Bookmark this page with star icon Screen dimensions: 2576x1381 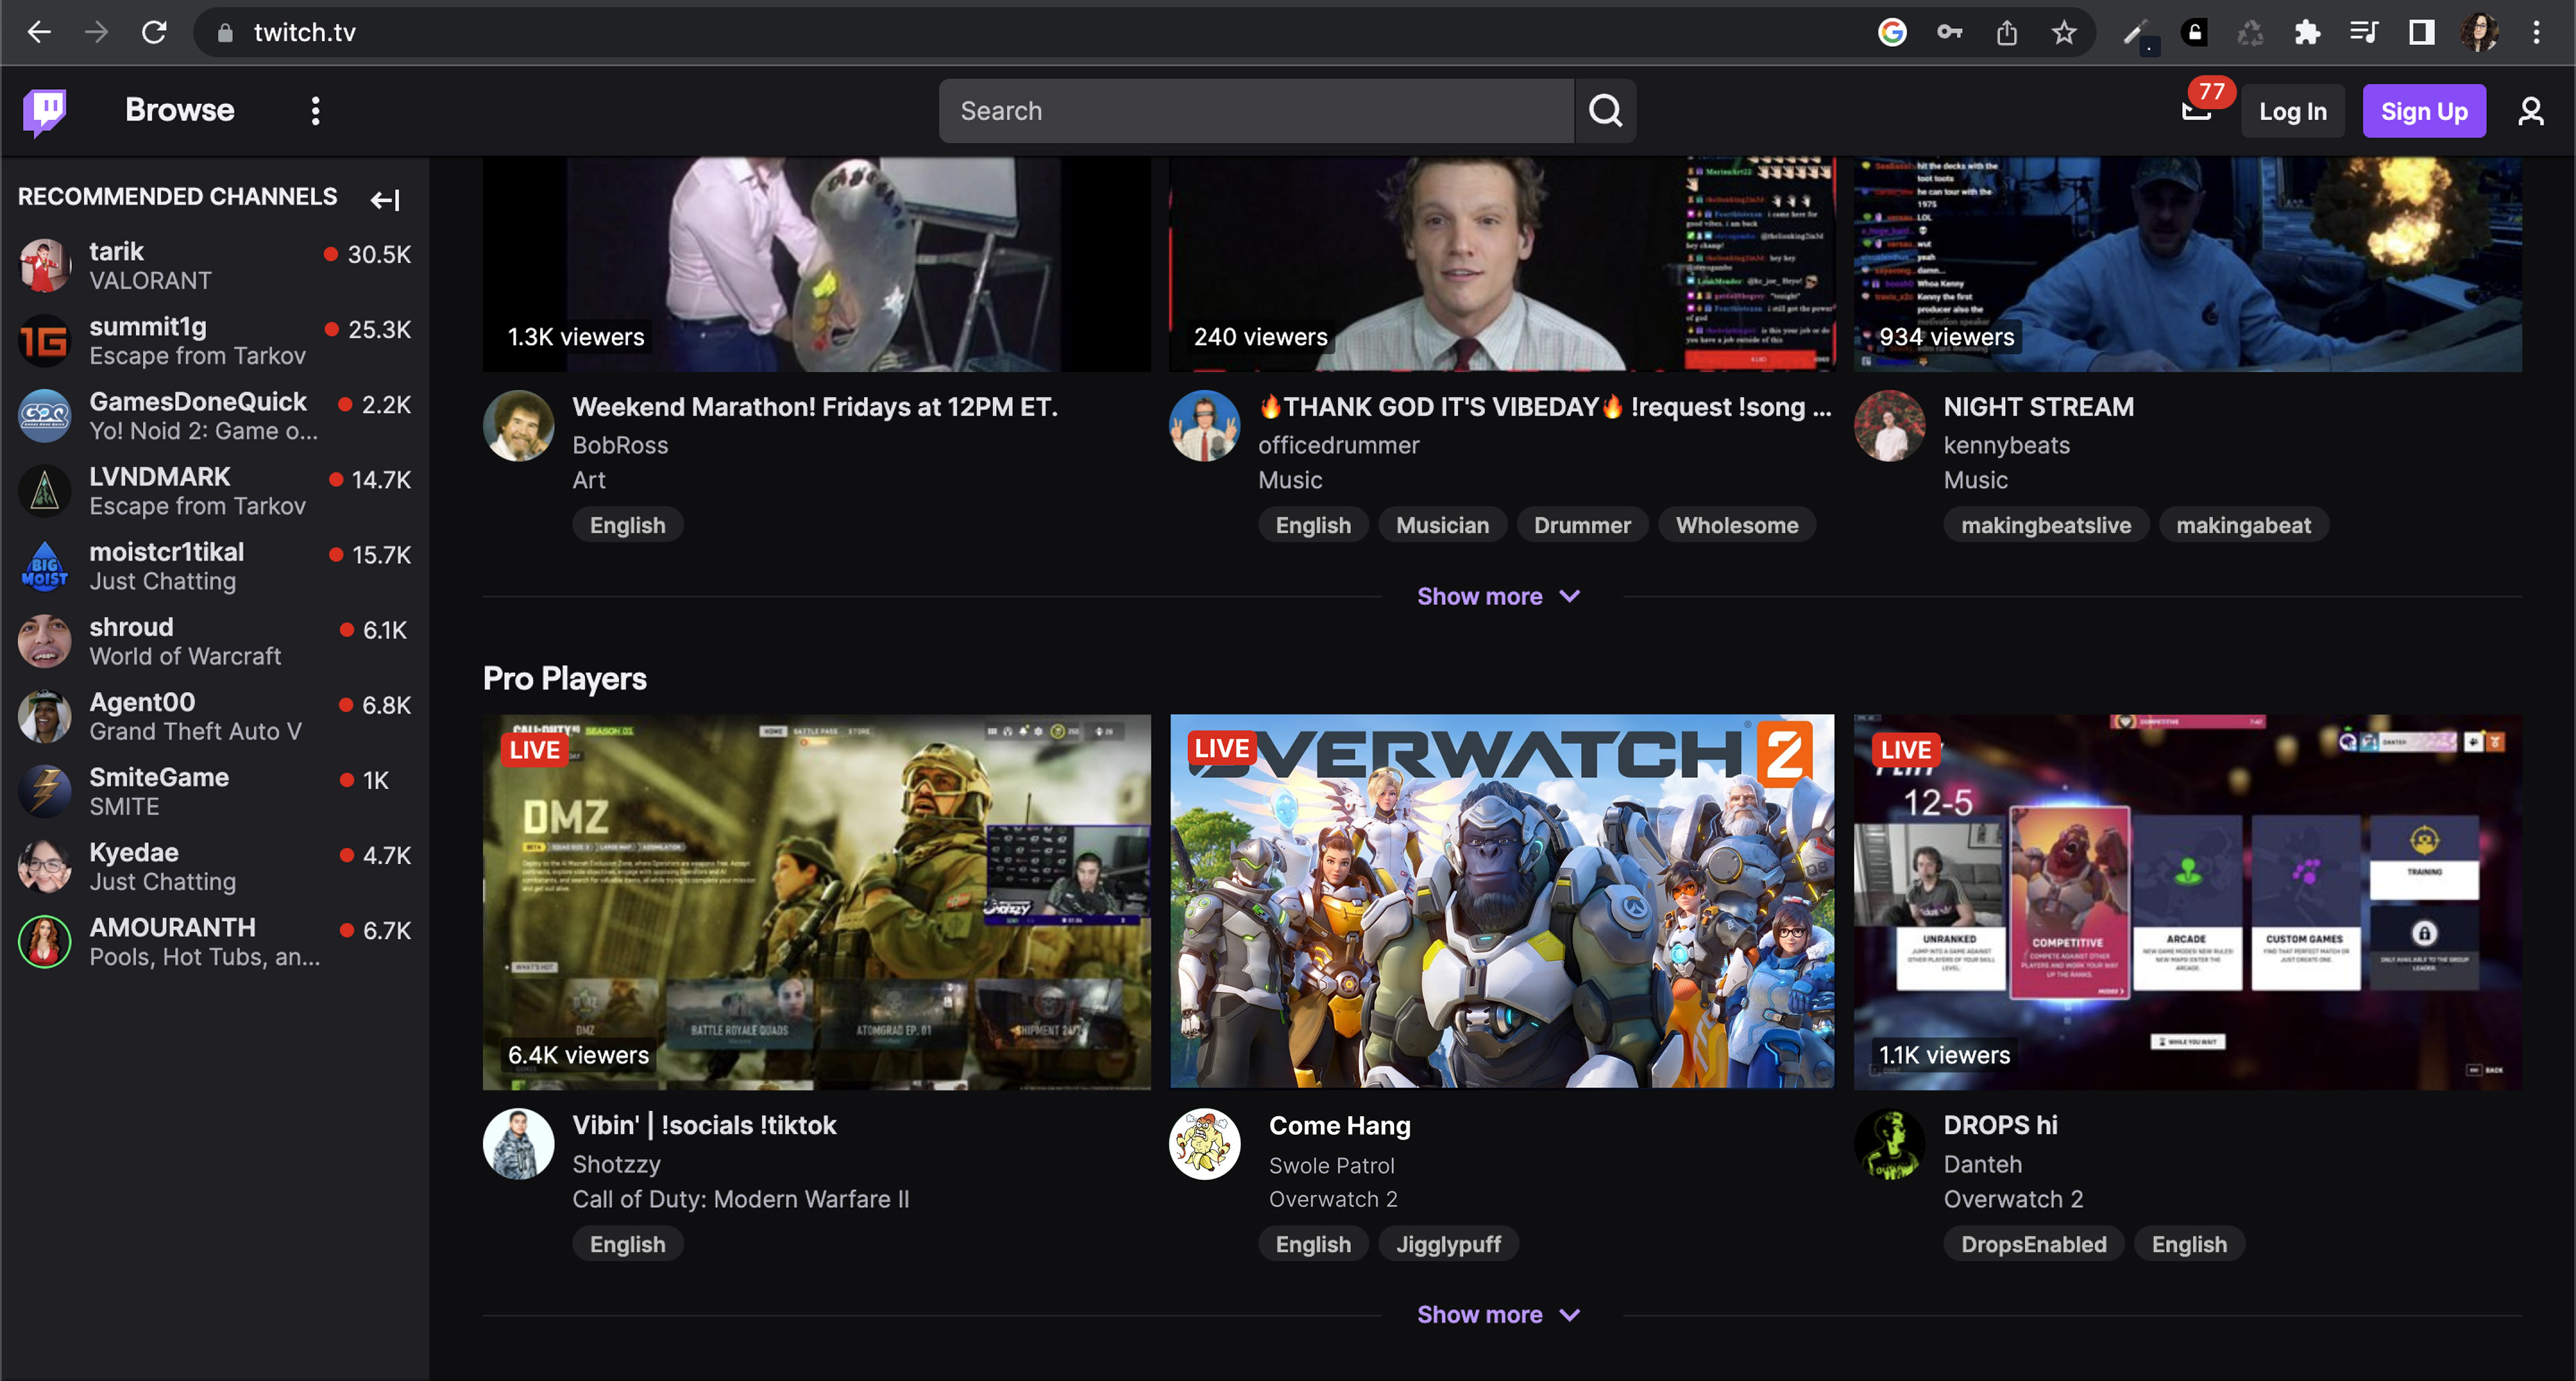(2063, 33)
